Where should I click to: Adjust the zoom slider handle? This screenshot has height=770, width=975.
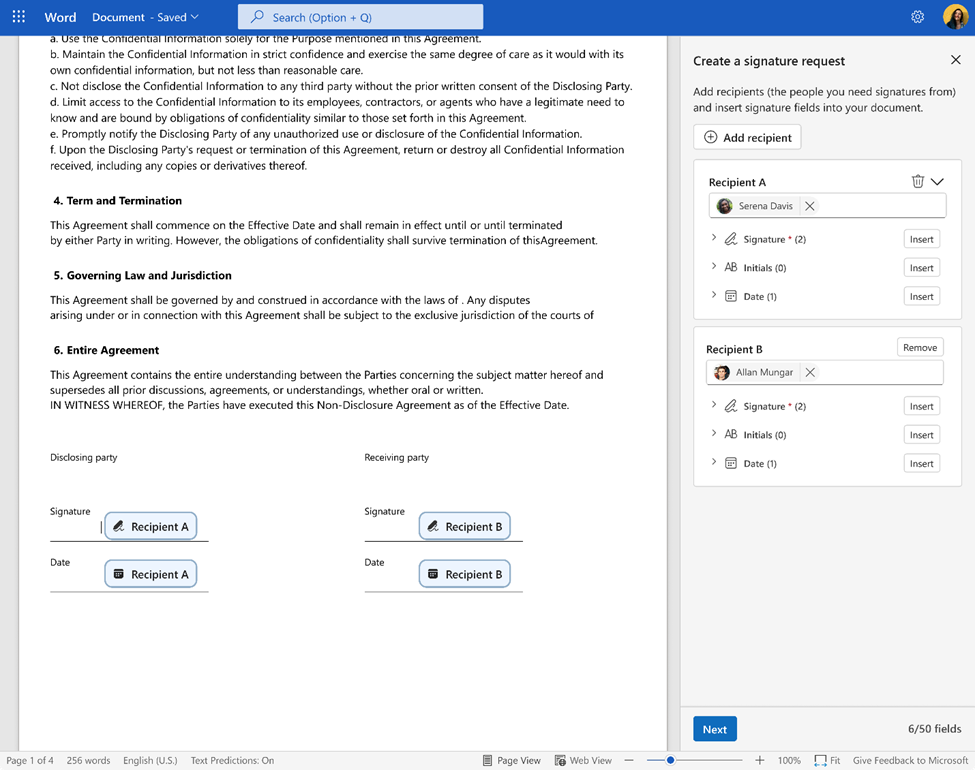(670, 760)
